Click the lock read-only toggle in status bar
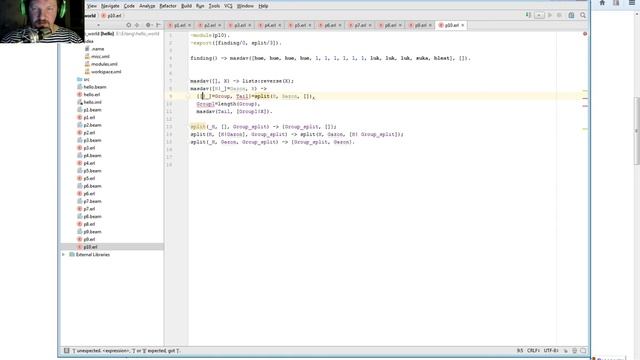This screenshot has width=640, height=360. [566, 351]
